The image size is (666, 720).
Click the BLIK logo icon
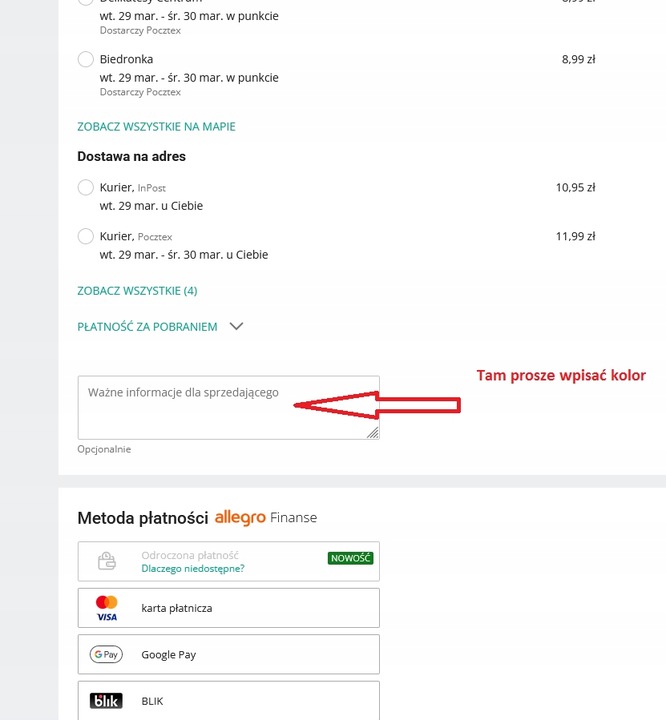coord(106,701)
